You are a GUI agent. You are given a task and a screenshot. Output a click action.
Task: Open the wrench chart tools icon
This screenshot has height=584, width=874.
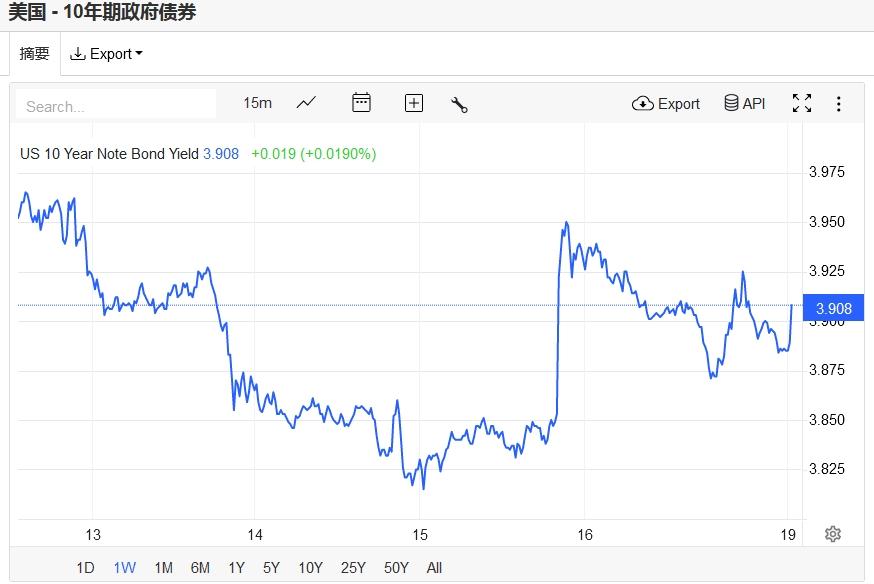460,104
